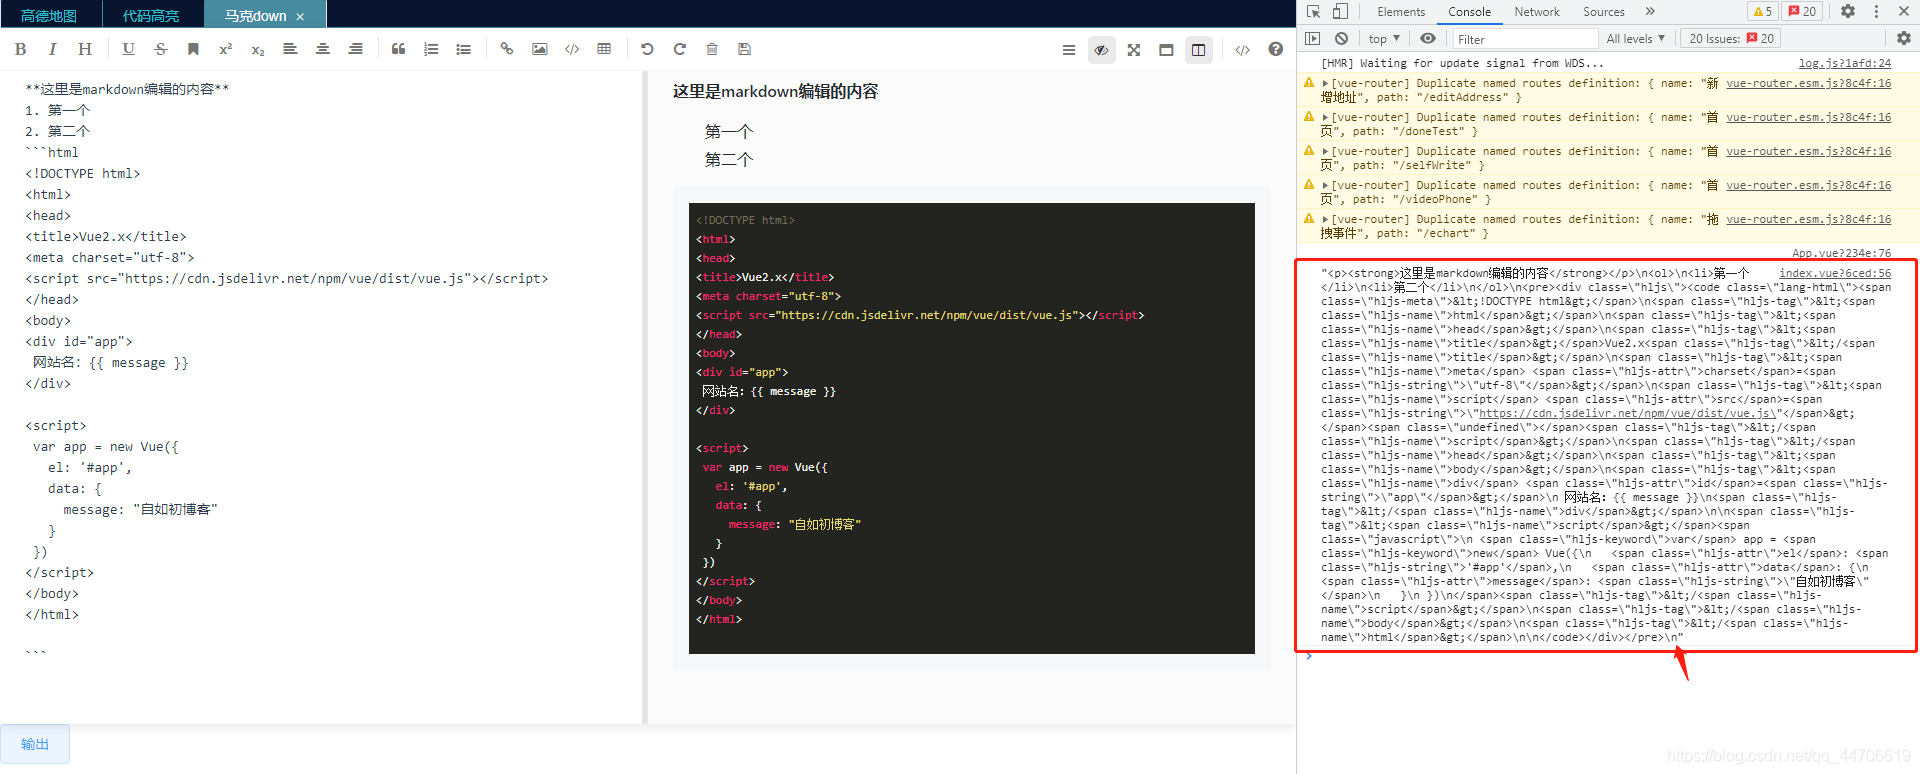This screenshot has height=774, width=1920.
Task: Undo the last edit
Action: (x=647, y=49)
